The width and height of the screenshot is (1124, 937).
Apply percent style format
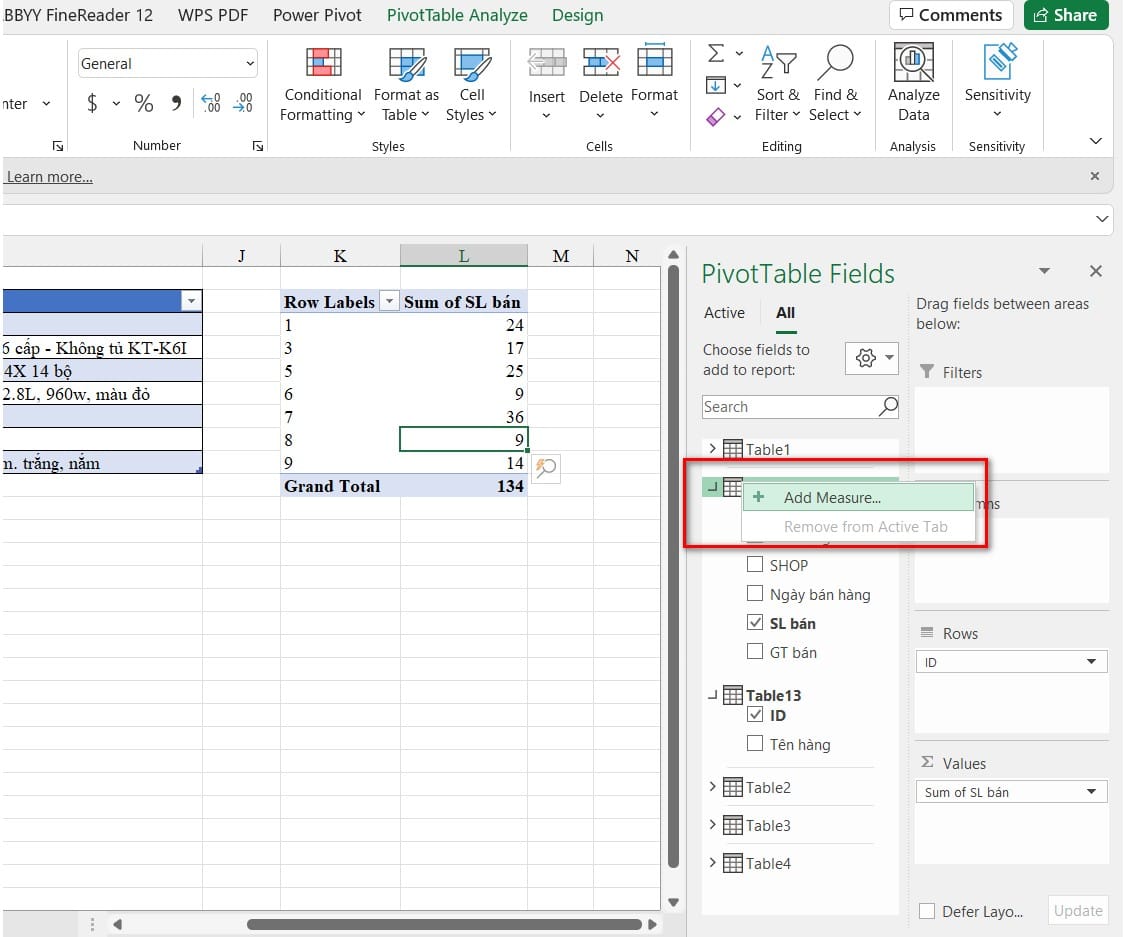[143, 103]
